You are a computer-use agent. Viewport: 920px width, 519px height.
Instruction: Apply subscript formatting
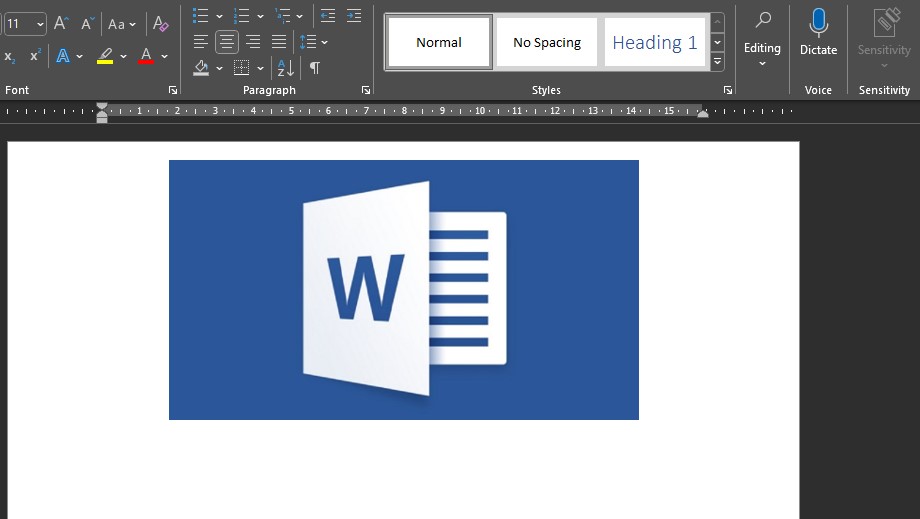pyautogui.click(x=10, y=56)
